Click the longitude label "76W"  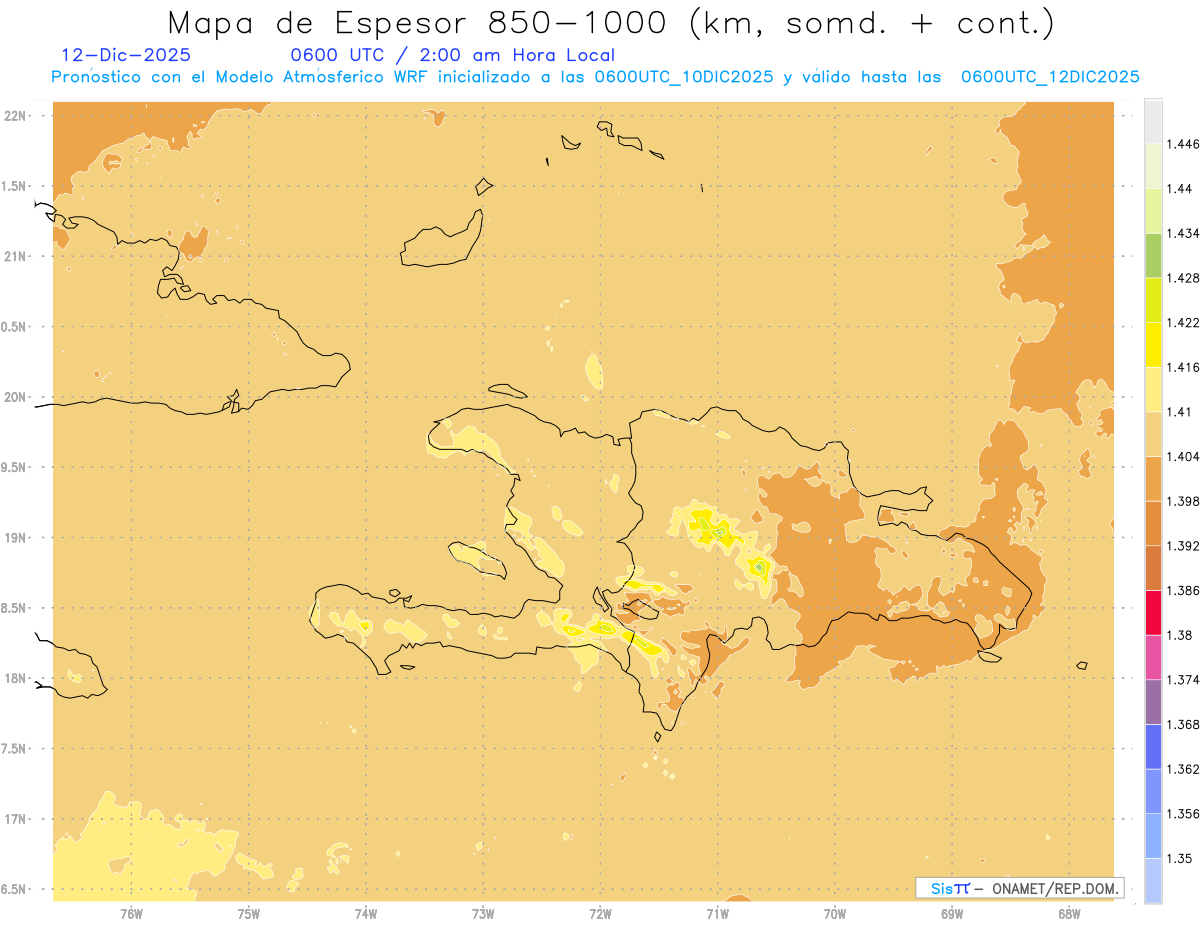tap(131, 914)
